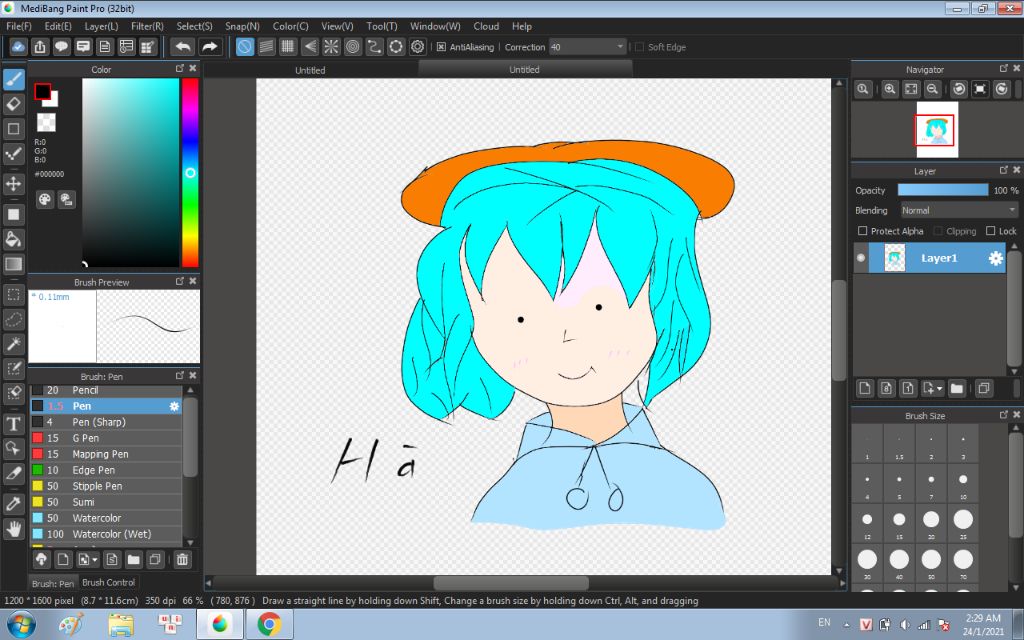The width and height of the screenshot is (1024, 640).
Task: Choose the Sumi brush
Action: 106,502
